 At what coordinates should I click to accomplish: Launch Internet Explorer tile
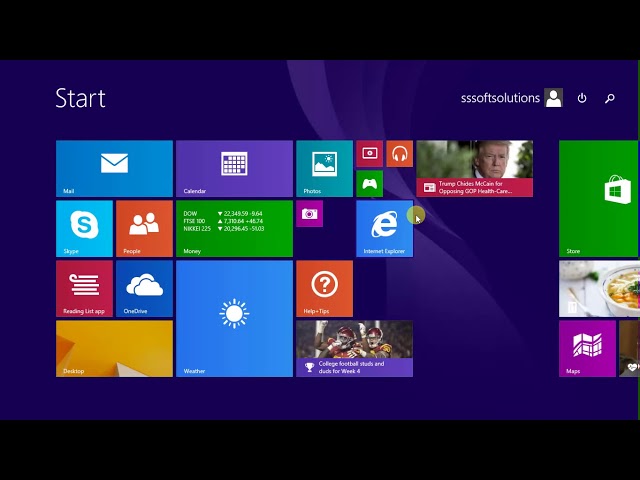point(384,229)
